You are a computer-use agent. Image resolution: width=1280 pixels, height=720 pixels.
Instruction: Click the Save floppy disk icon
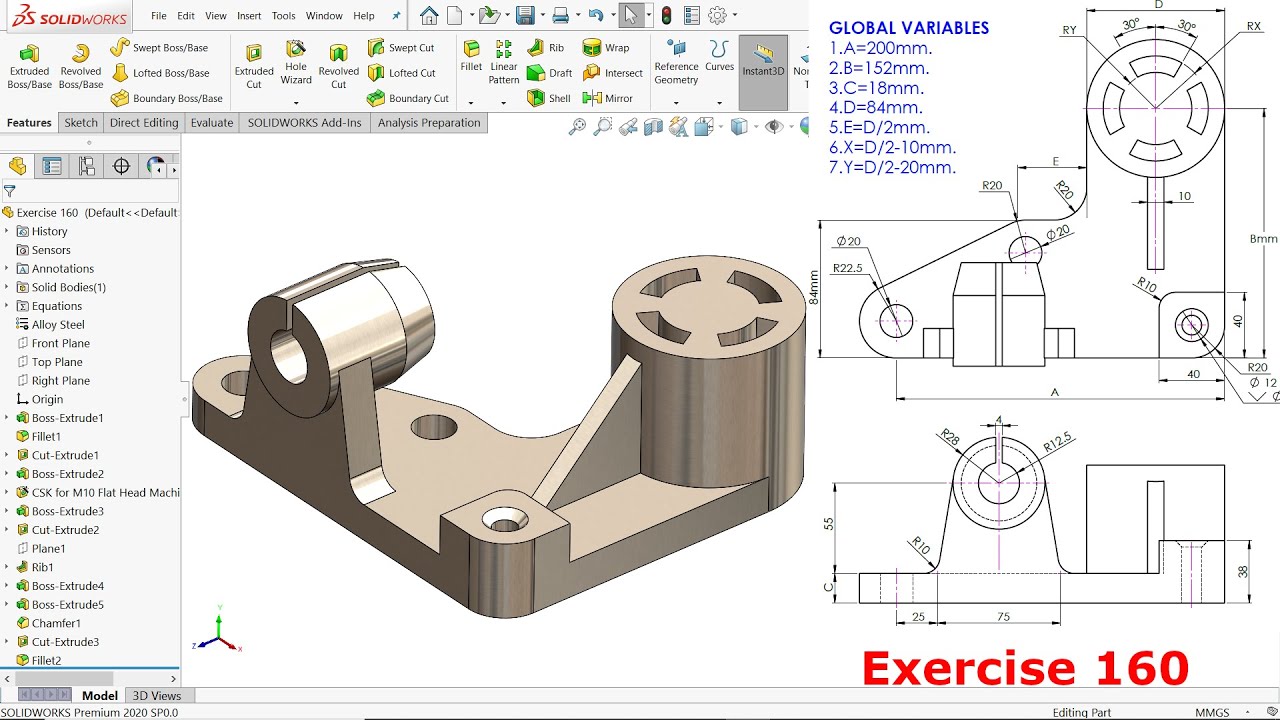[x=524, y=15]
